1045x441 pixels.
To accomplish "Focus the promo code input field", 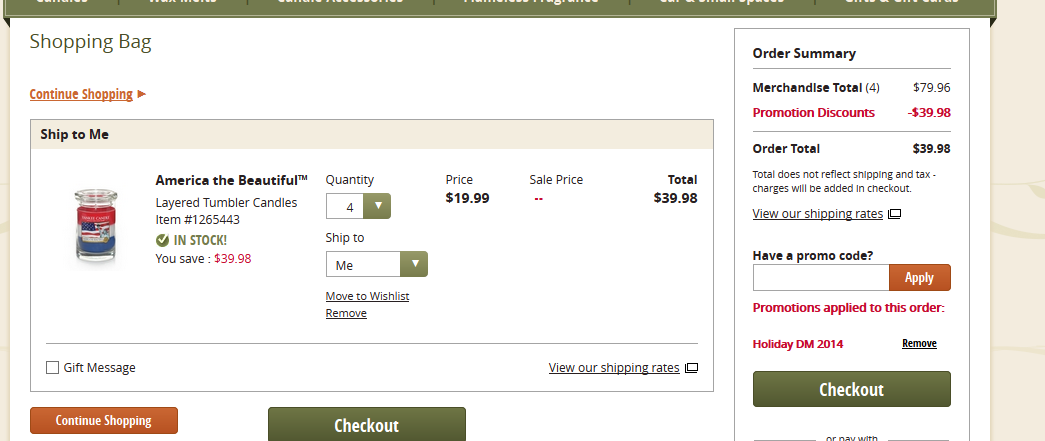I will click(821, 278).
